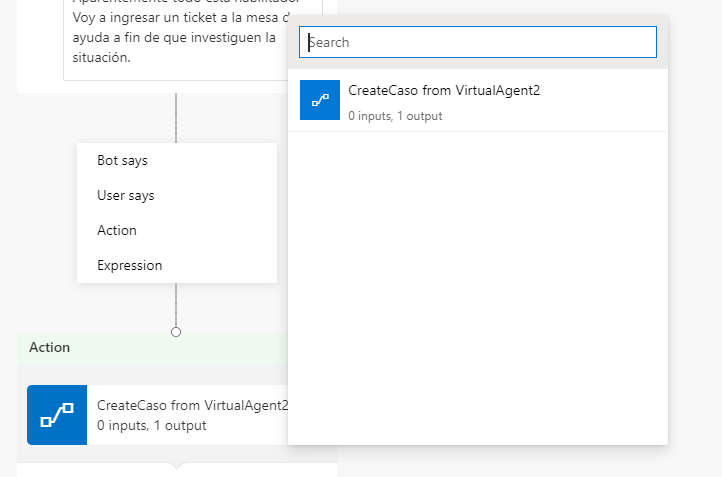This screenshot has height=477, width=722.
Task: Click the notch at the bottom of the Action card
Action: pyautogui.click(x=177, y=466)
